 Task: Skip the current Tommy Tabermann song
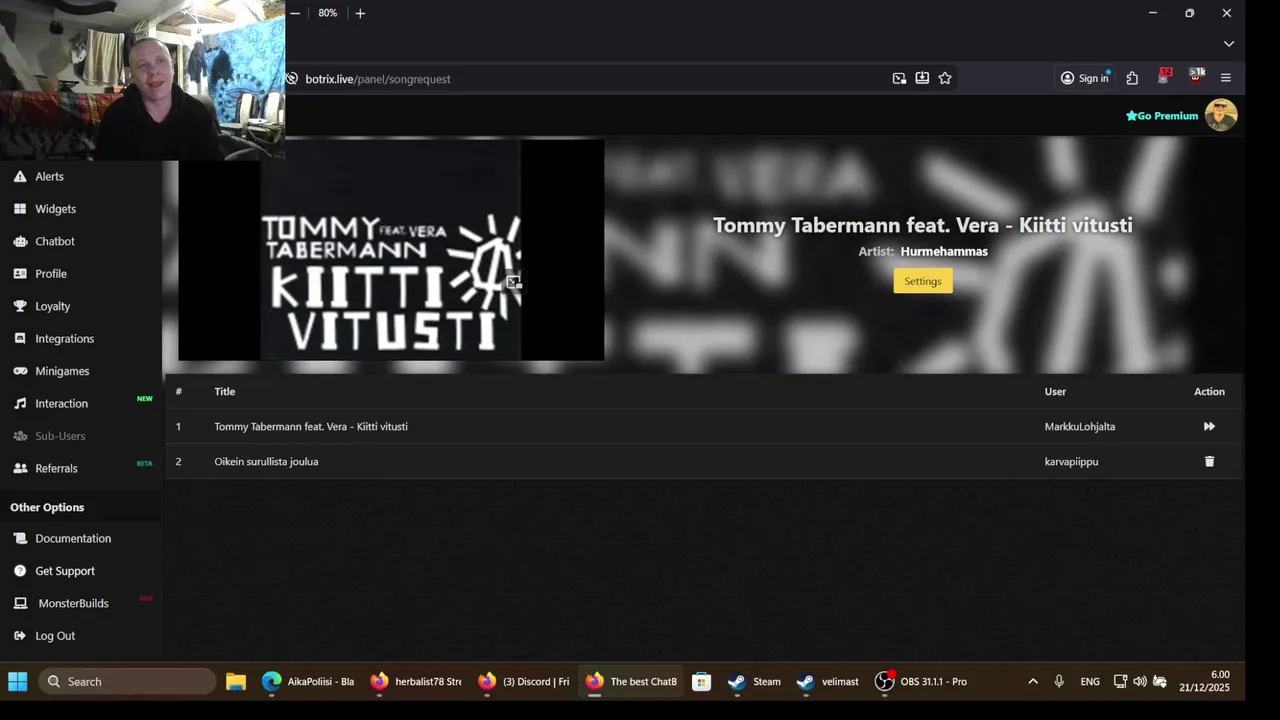click(1209, 426)
